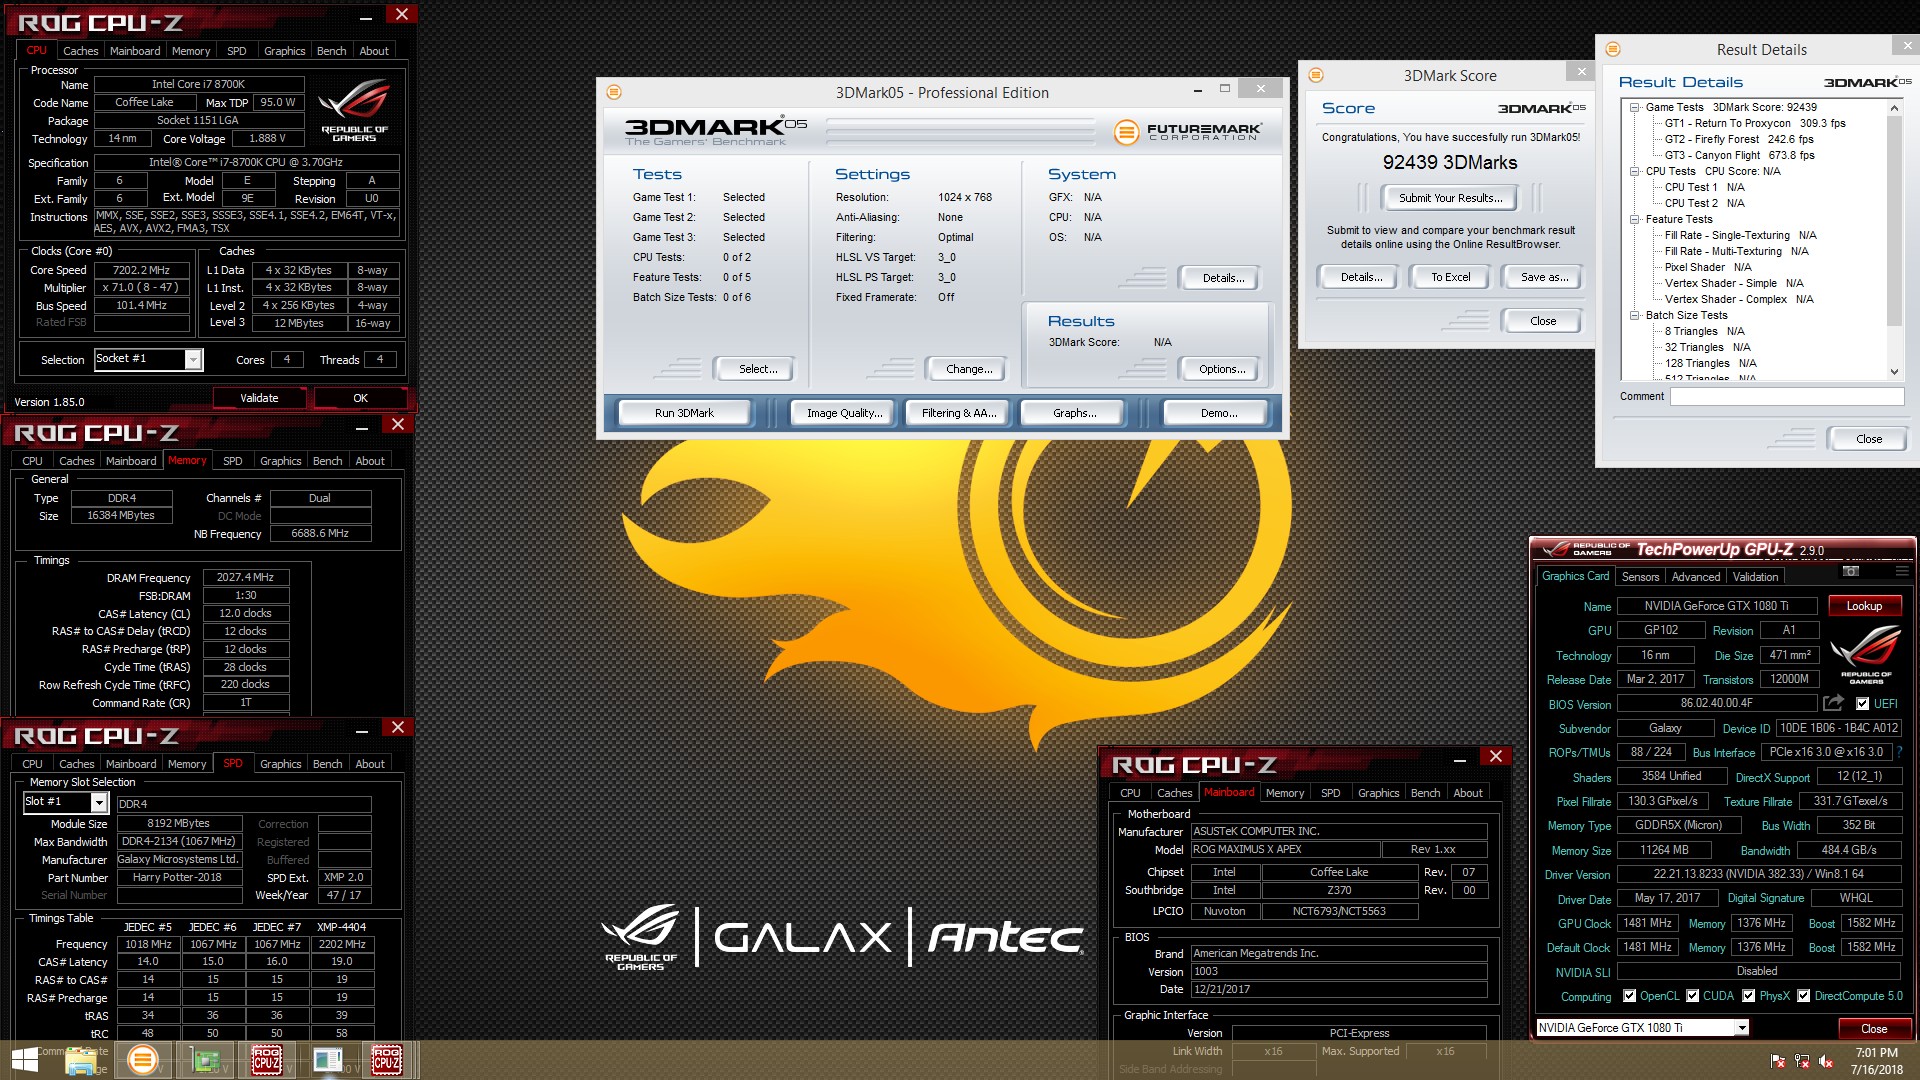Select the last ROG CPU-Z taskbar icon

[387, 1060]
